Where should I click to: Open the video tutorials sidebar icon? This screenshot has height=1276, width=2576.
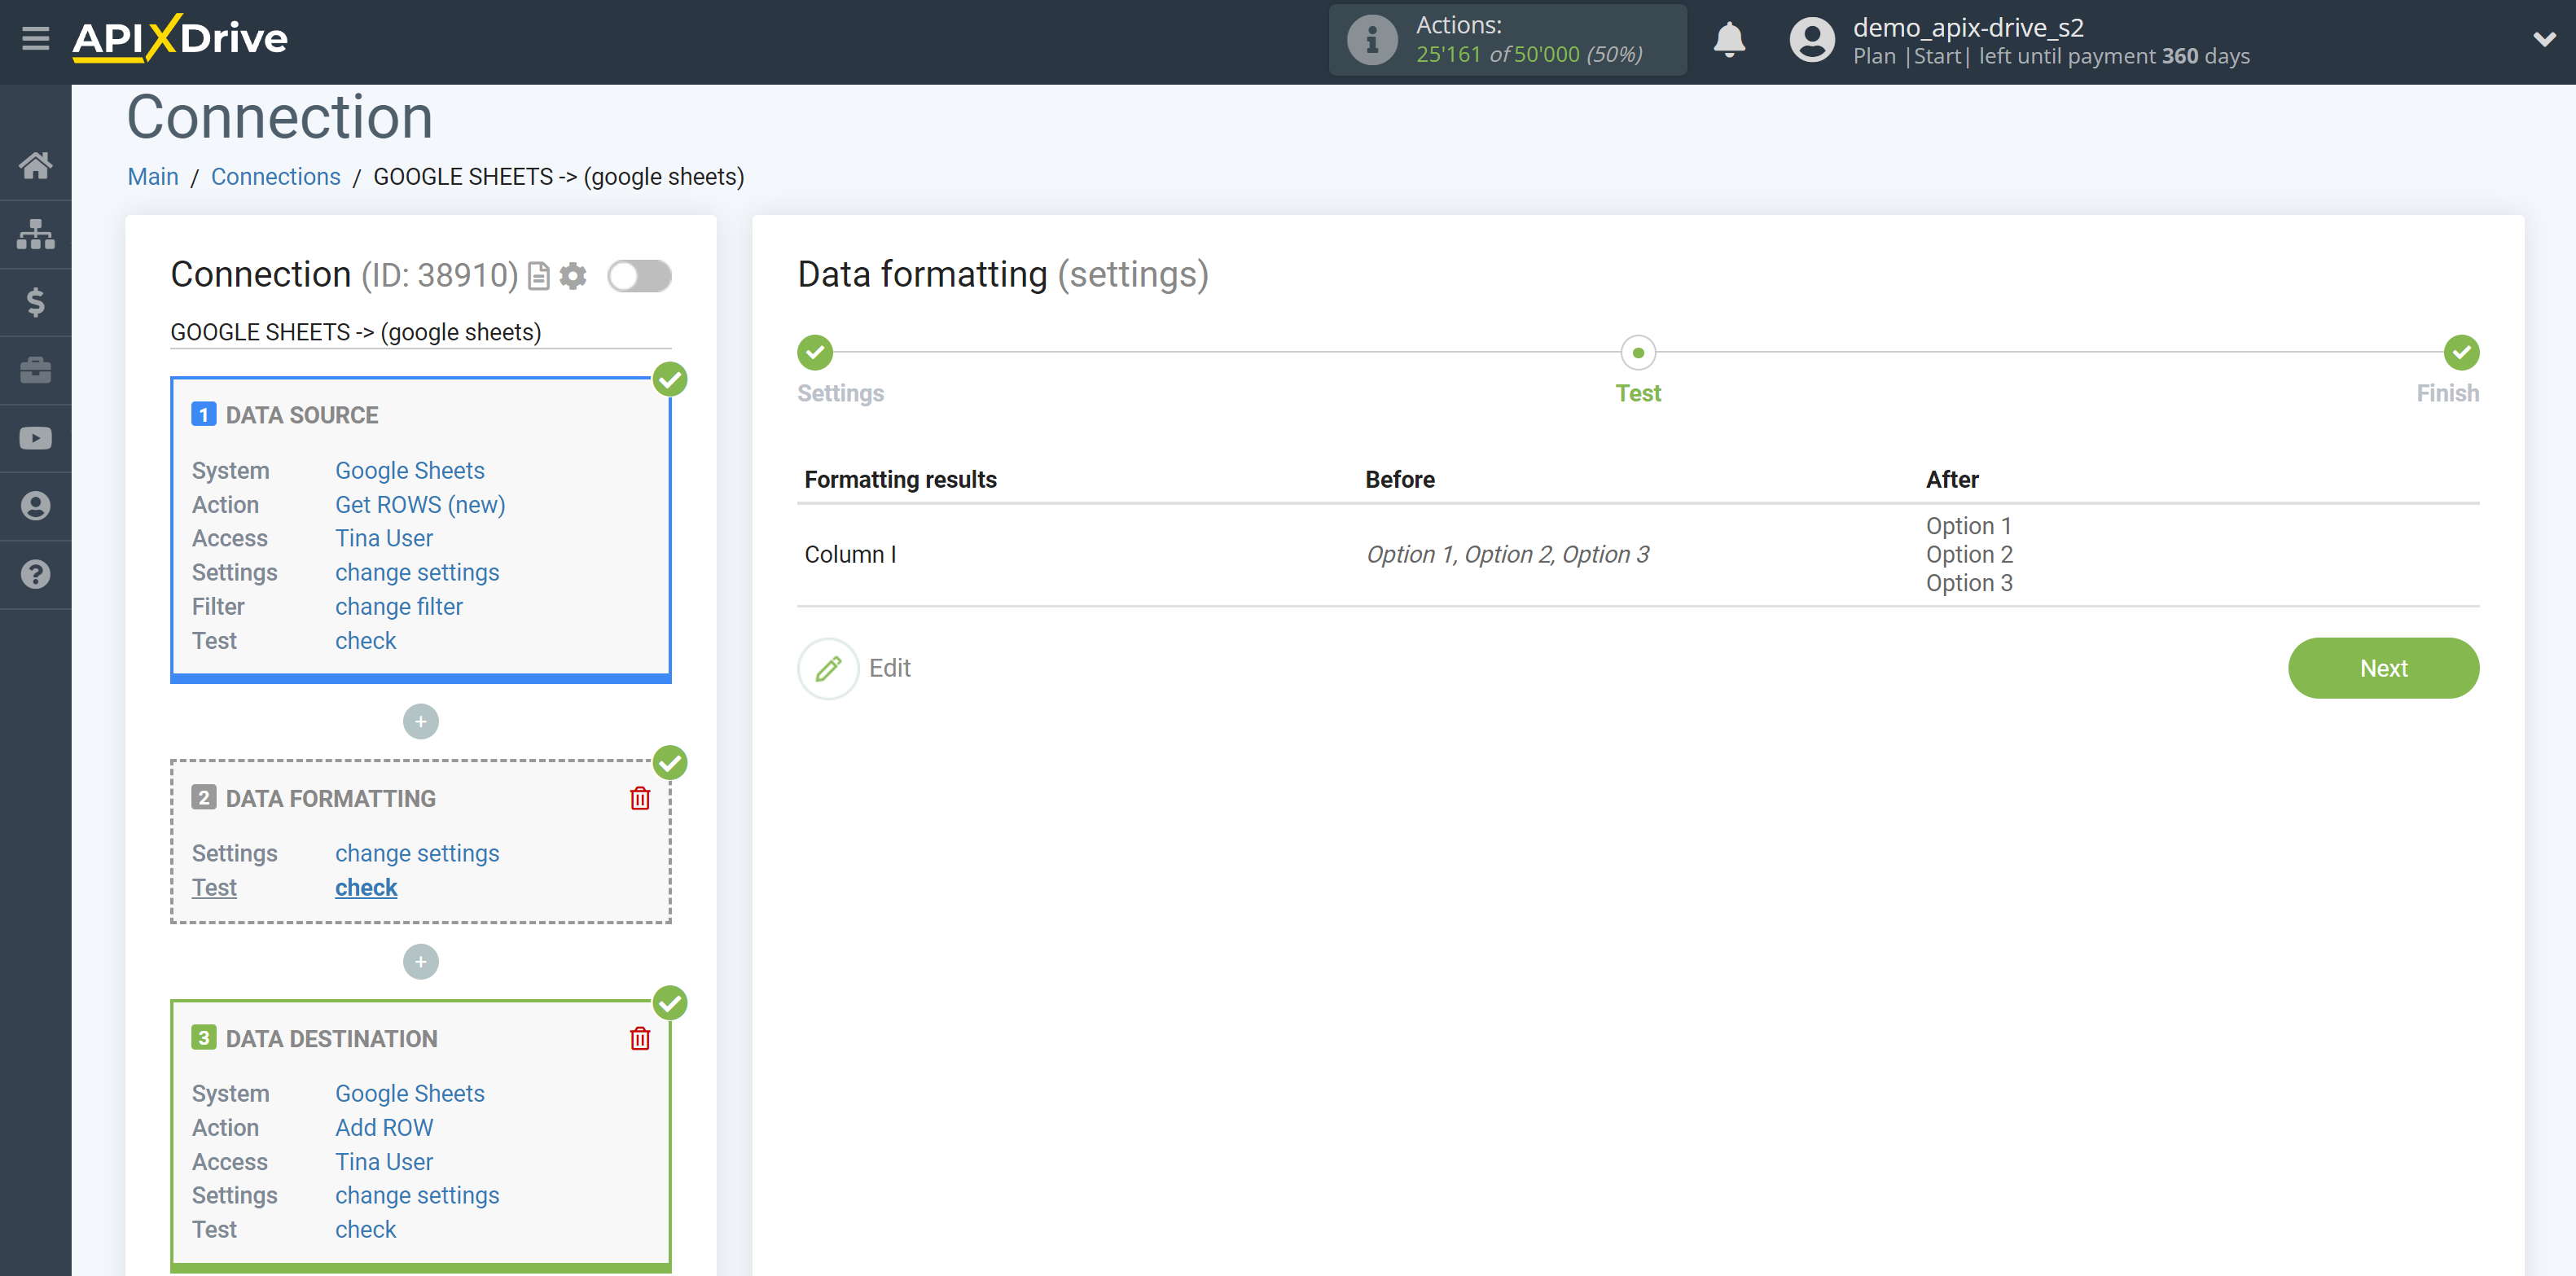click(36, 438)
